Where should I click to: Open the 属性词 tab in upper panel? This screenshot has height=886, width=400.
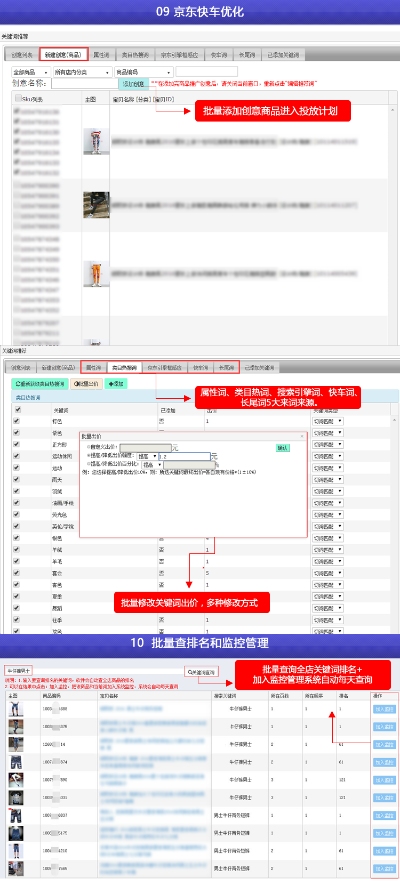click(101, 55)
